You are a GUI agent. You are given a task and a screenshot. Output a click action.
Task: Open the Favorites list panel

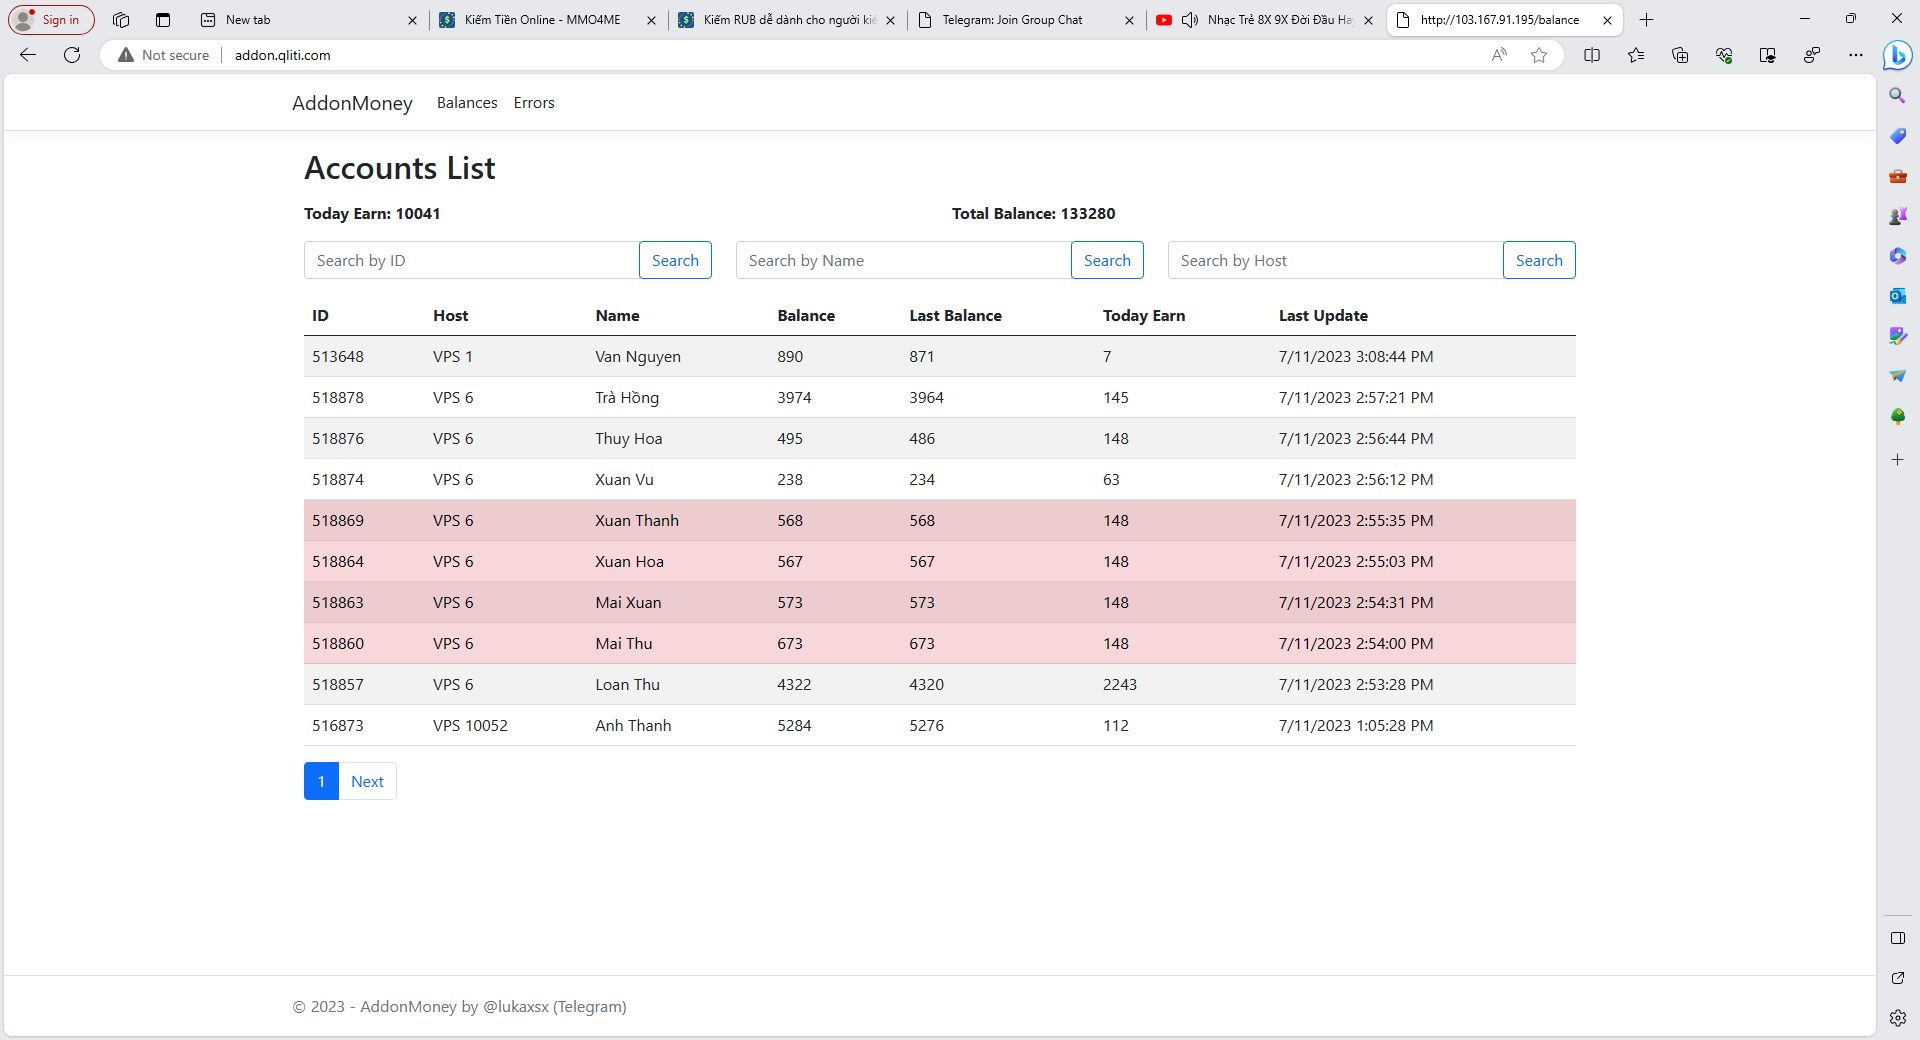[x=1636, y=55]
